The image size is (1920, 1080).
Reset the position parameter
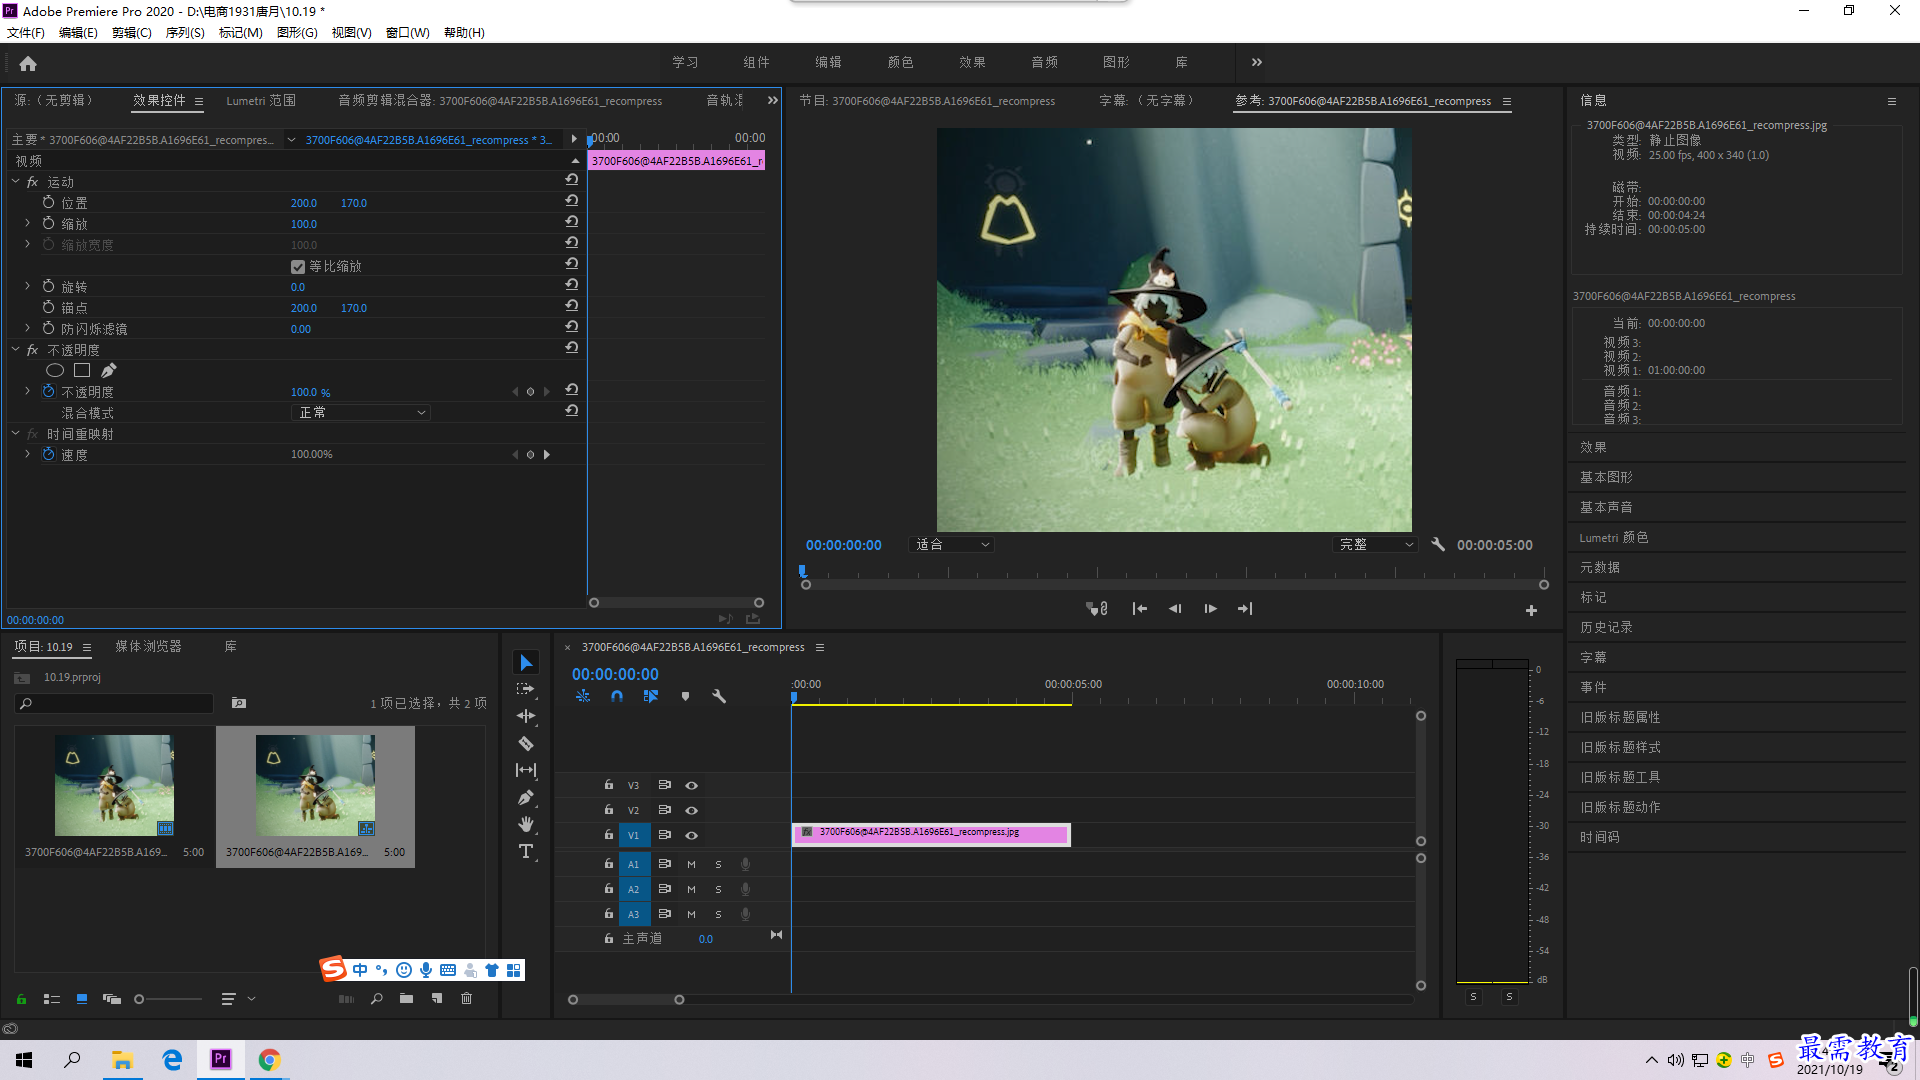pos(571,201)
